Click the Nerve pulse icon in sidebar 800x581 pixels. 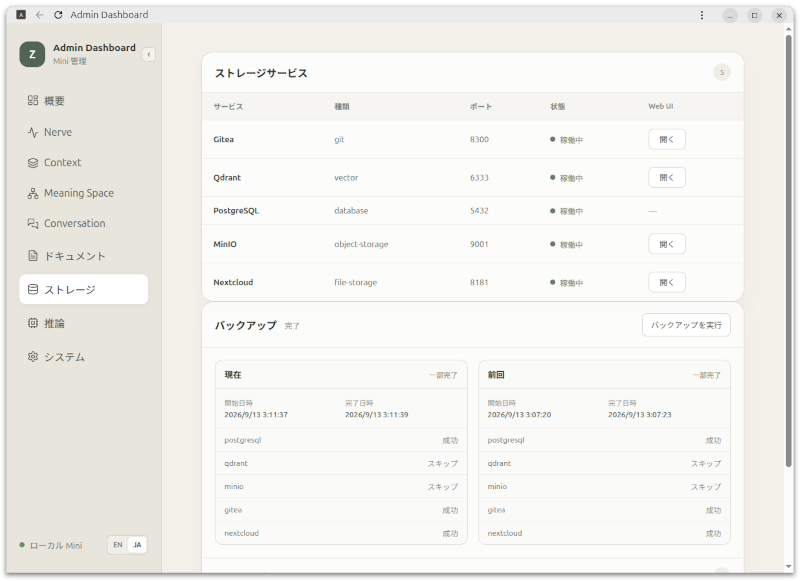coord(33,132)
